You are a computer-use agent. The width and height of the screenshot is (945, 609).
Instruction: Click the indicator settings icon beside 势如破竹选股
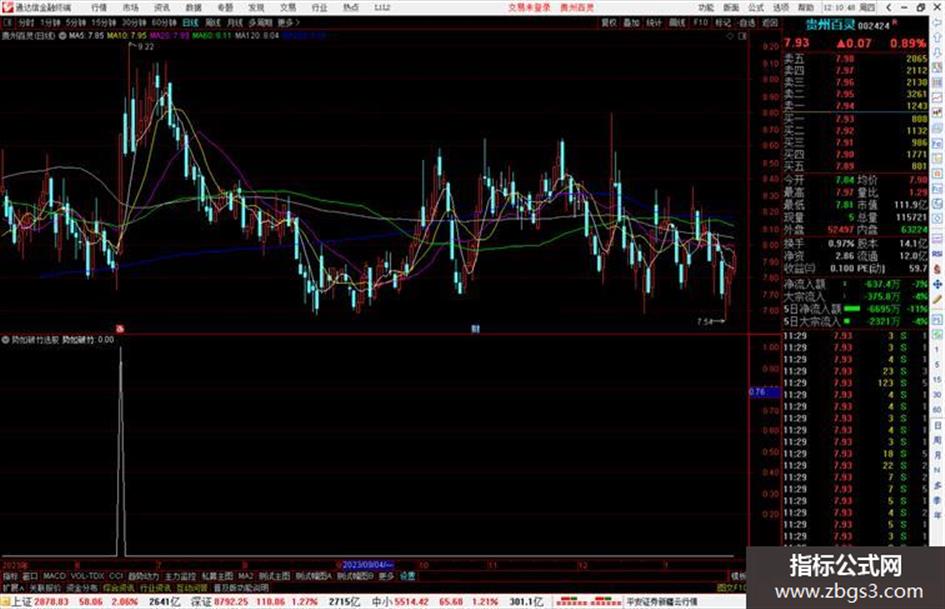point(5,340)
